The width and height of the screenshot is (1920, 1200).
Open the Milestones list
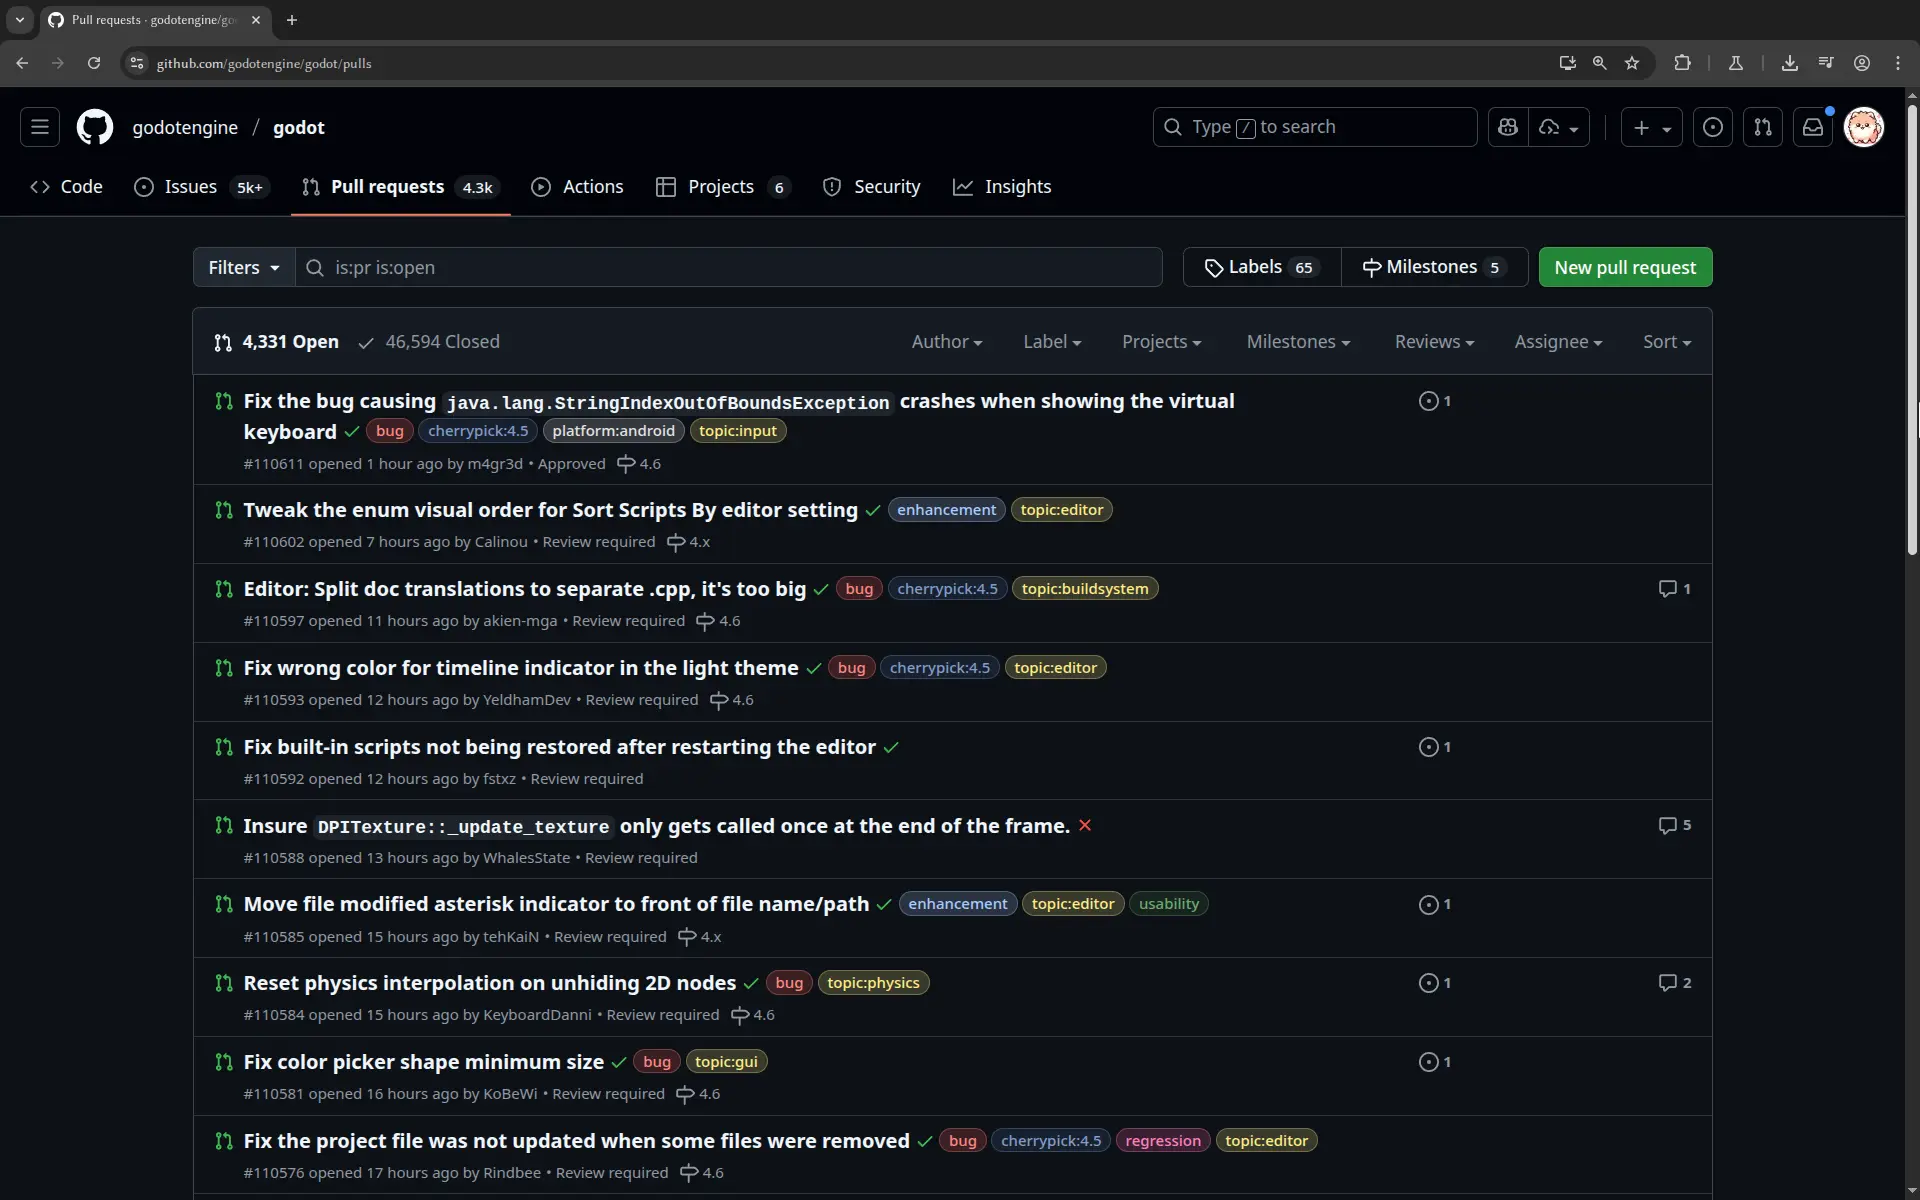[x=1434, y=267]
